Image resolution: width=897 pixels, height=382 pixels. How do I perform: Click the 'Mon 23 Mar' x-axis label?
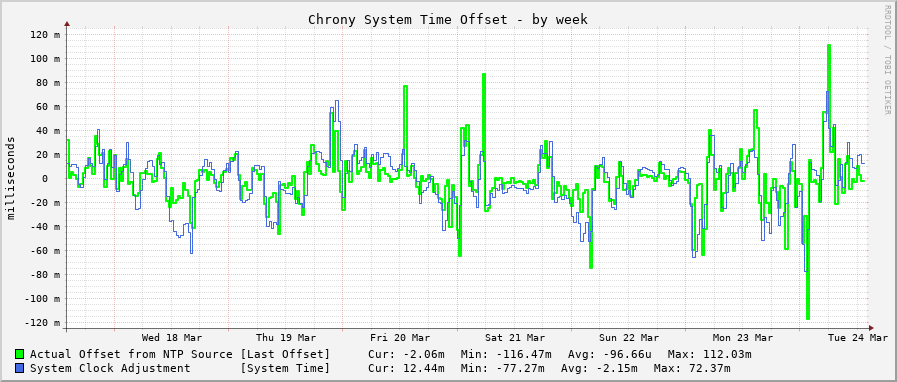[744, 337]
